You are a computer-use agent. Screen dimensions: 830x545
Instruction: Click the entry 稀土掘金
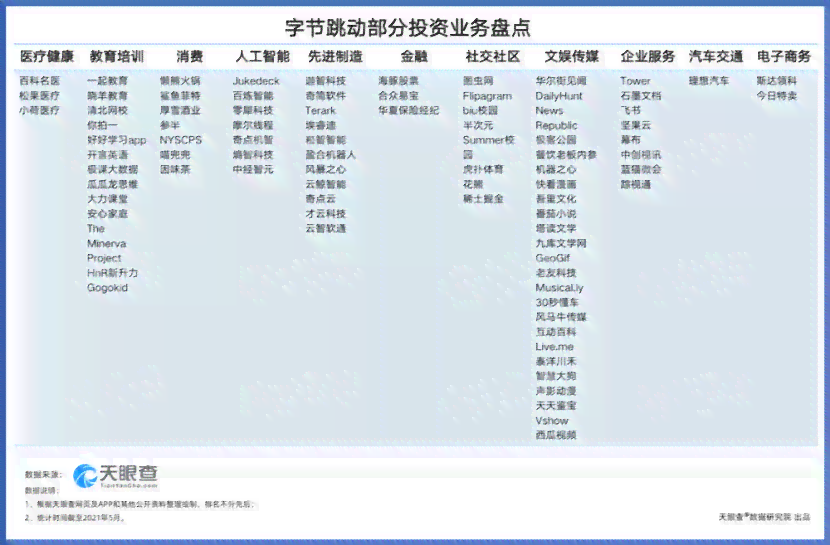click(x=483, y=199)
